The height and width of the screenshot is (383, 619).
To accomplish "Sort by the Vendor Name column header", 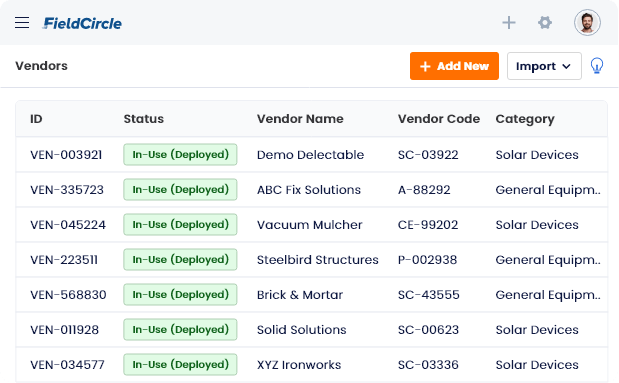I will pos(300,119).
